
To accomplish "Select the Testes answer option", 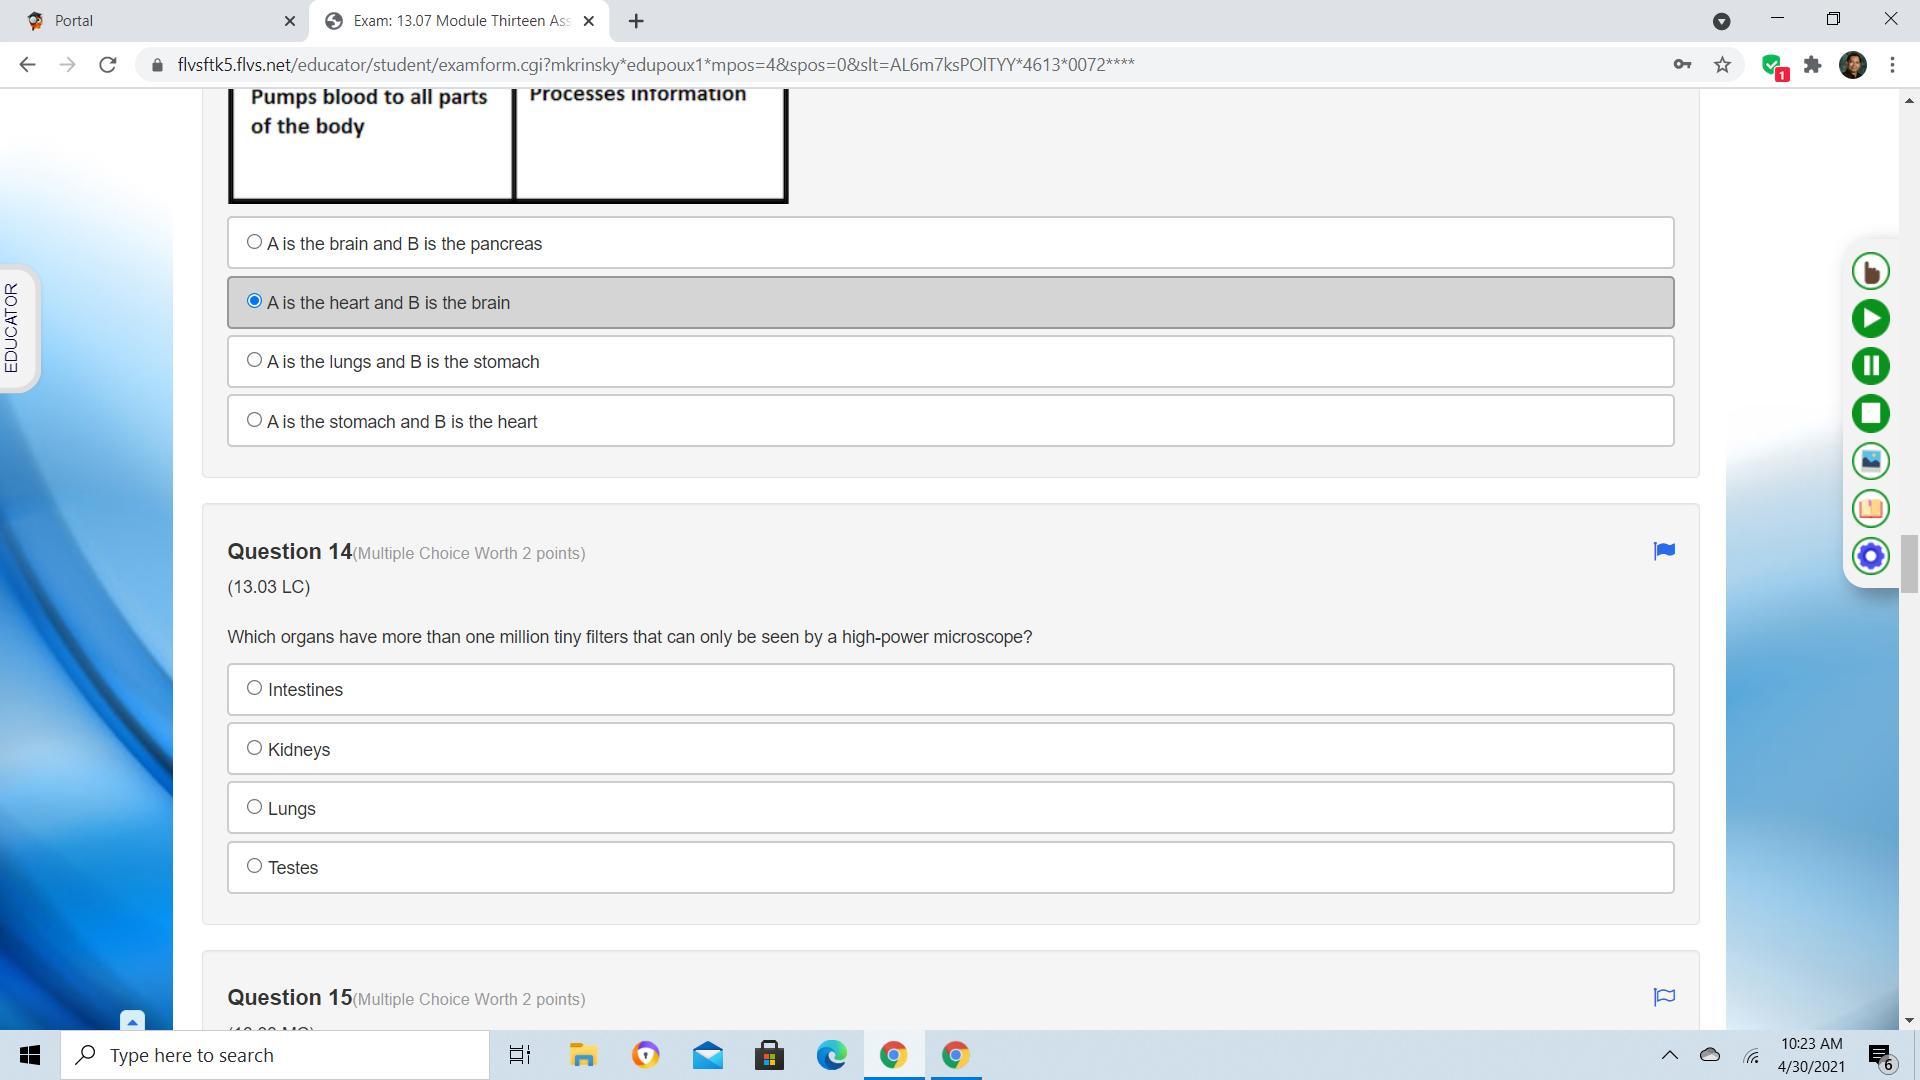I will point(254,866).
